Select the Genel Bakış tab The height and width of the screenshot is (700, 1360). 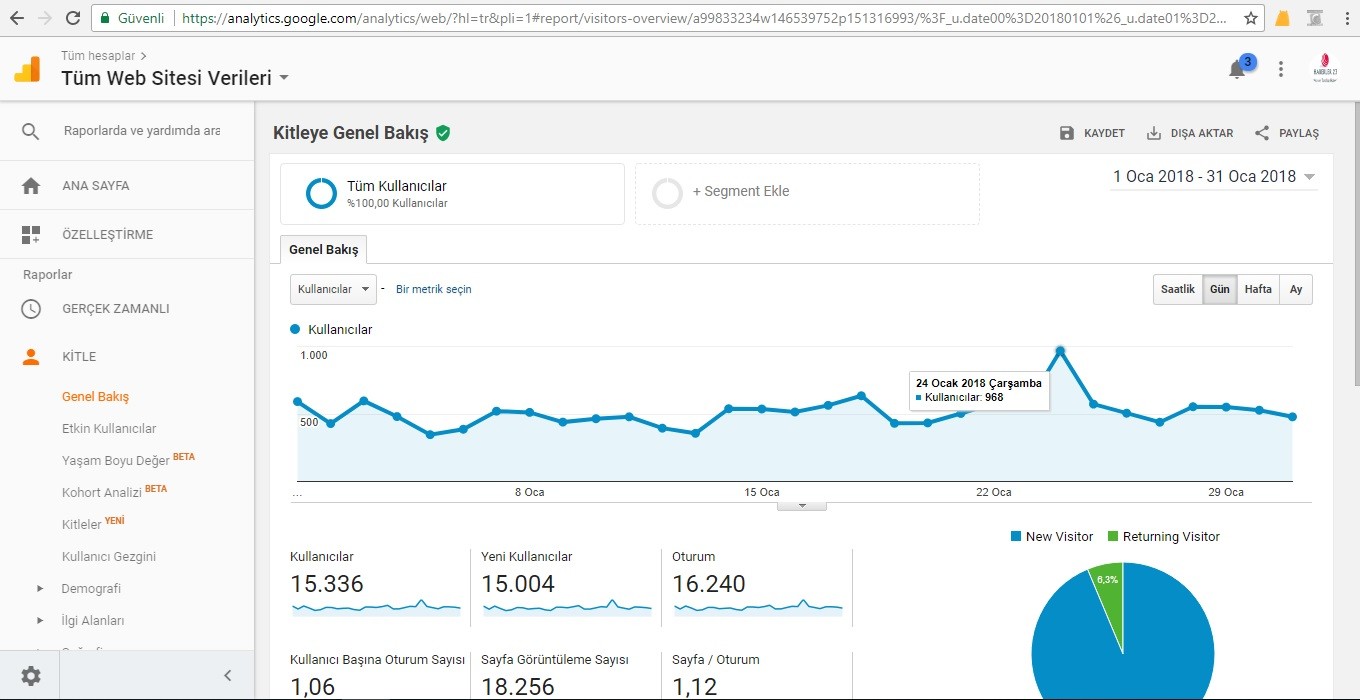pyautogui.click(x=324, y=250)
